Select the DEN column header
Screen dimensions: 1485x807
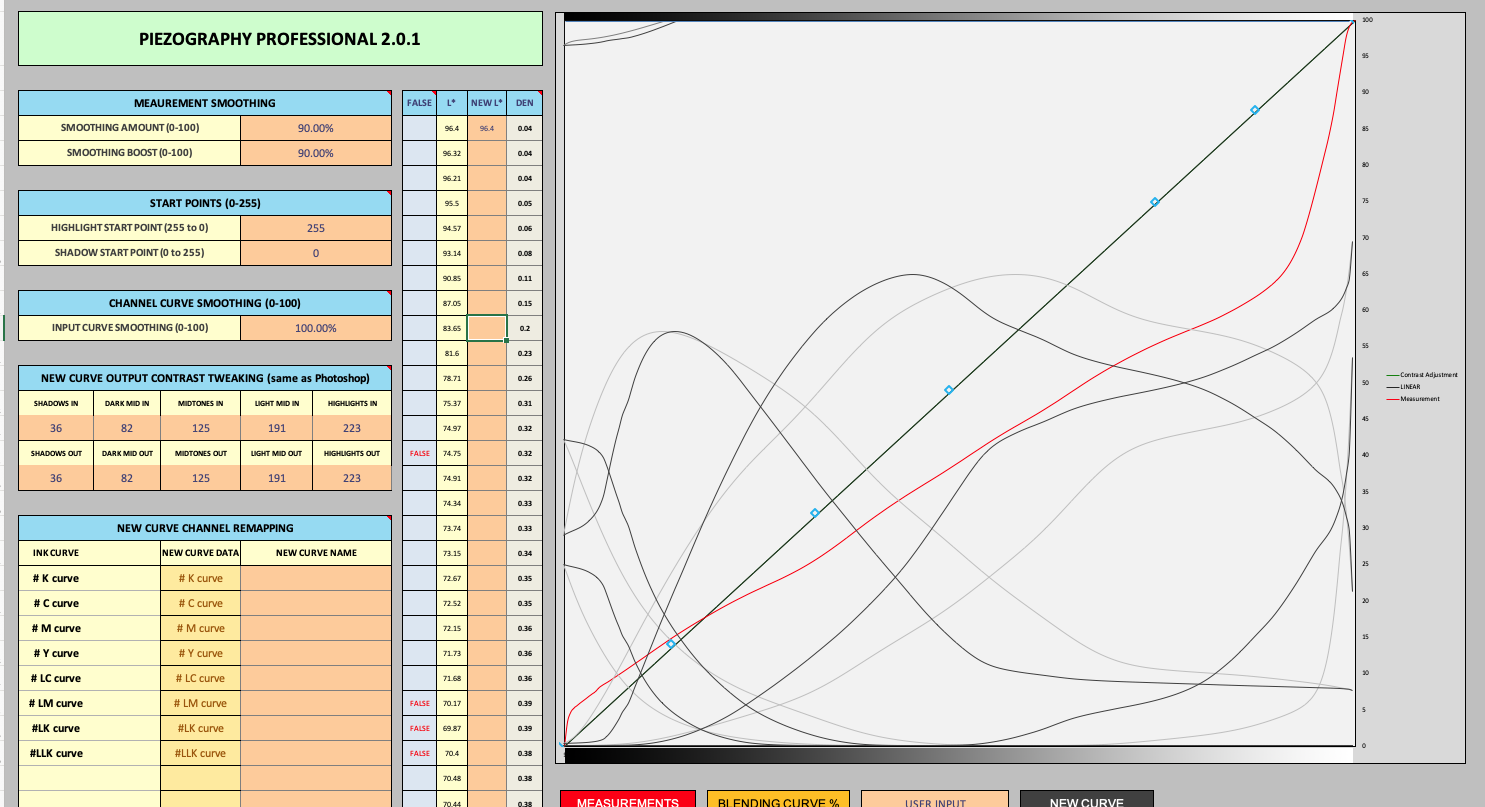[x=524, y=103]
